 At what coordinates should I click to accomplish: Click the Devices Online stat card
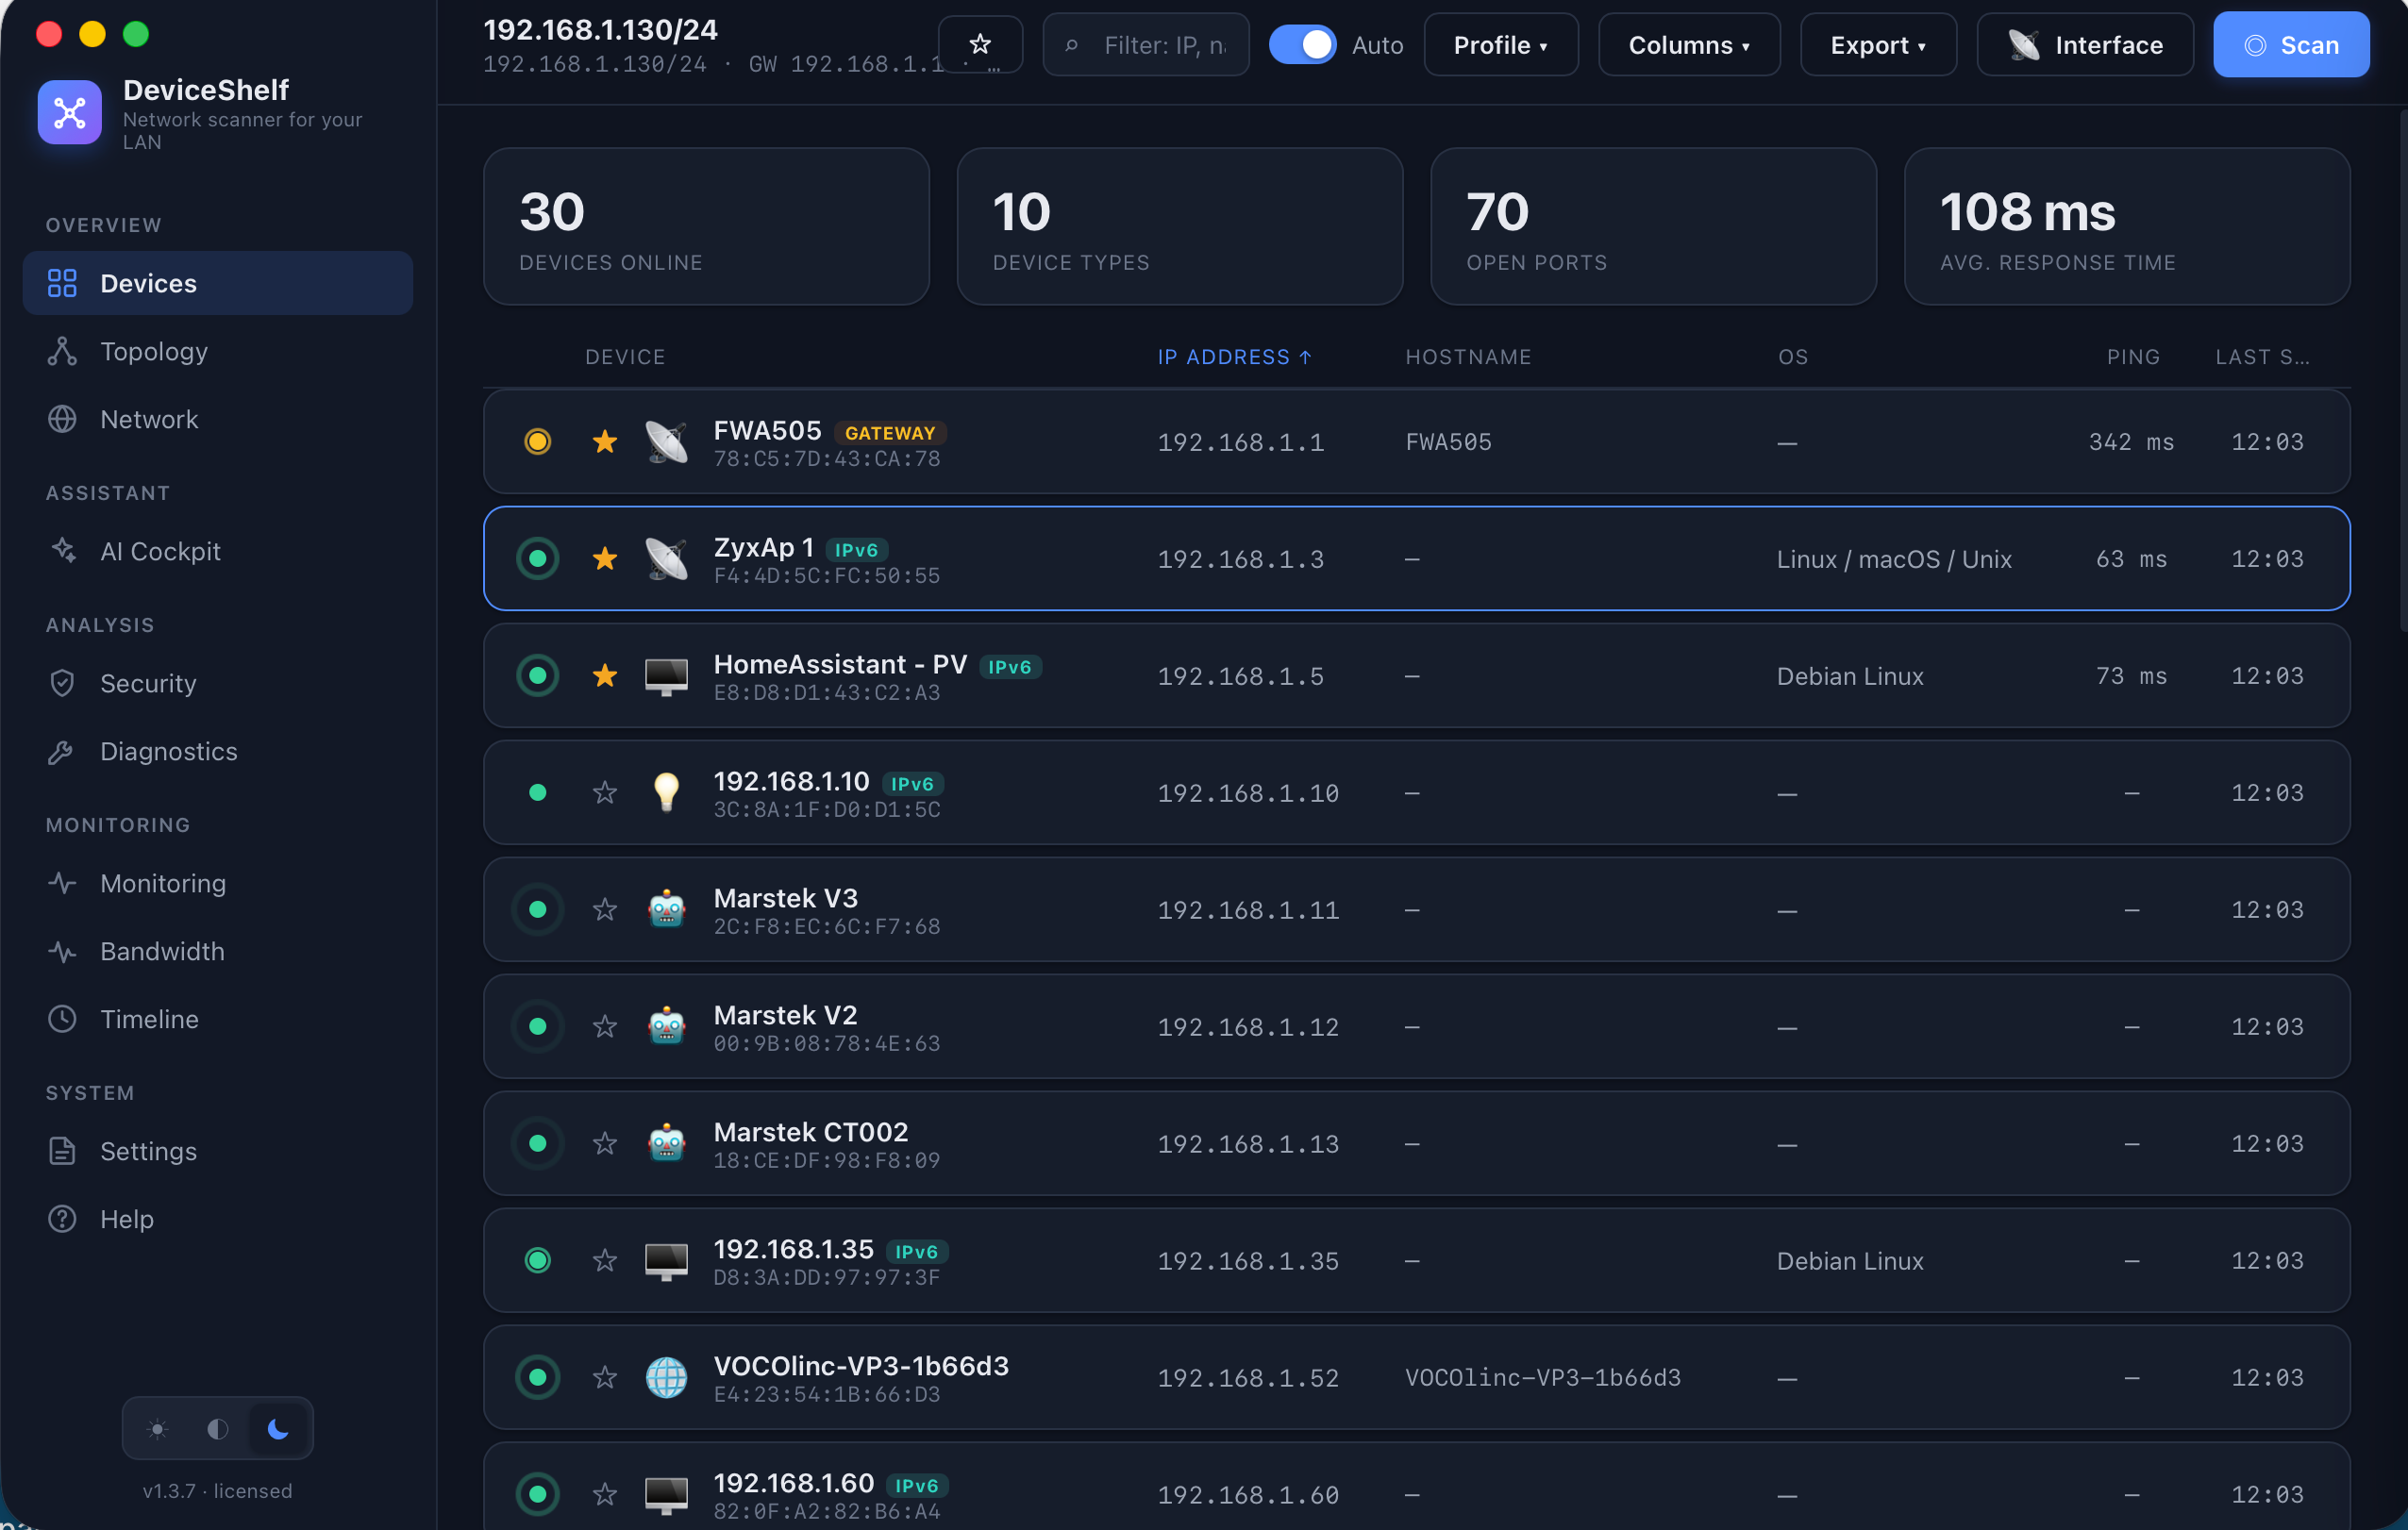tap(706, 227)
